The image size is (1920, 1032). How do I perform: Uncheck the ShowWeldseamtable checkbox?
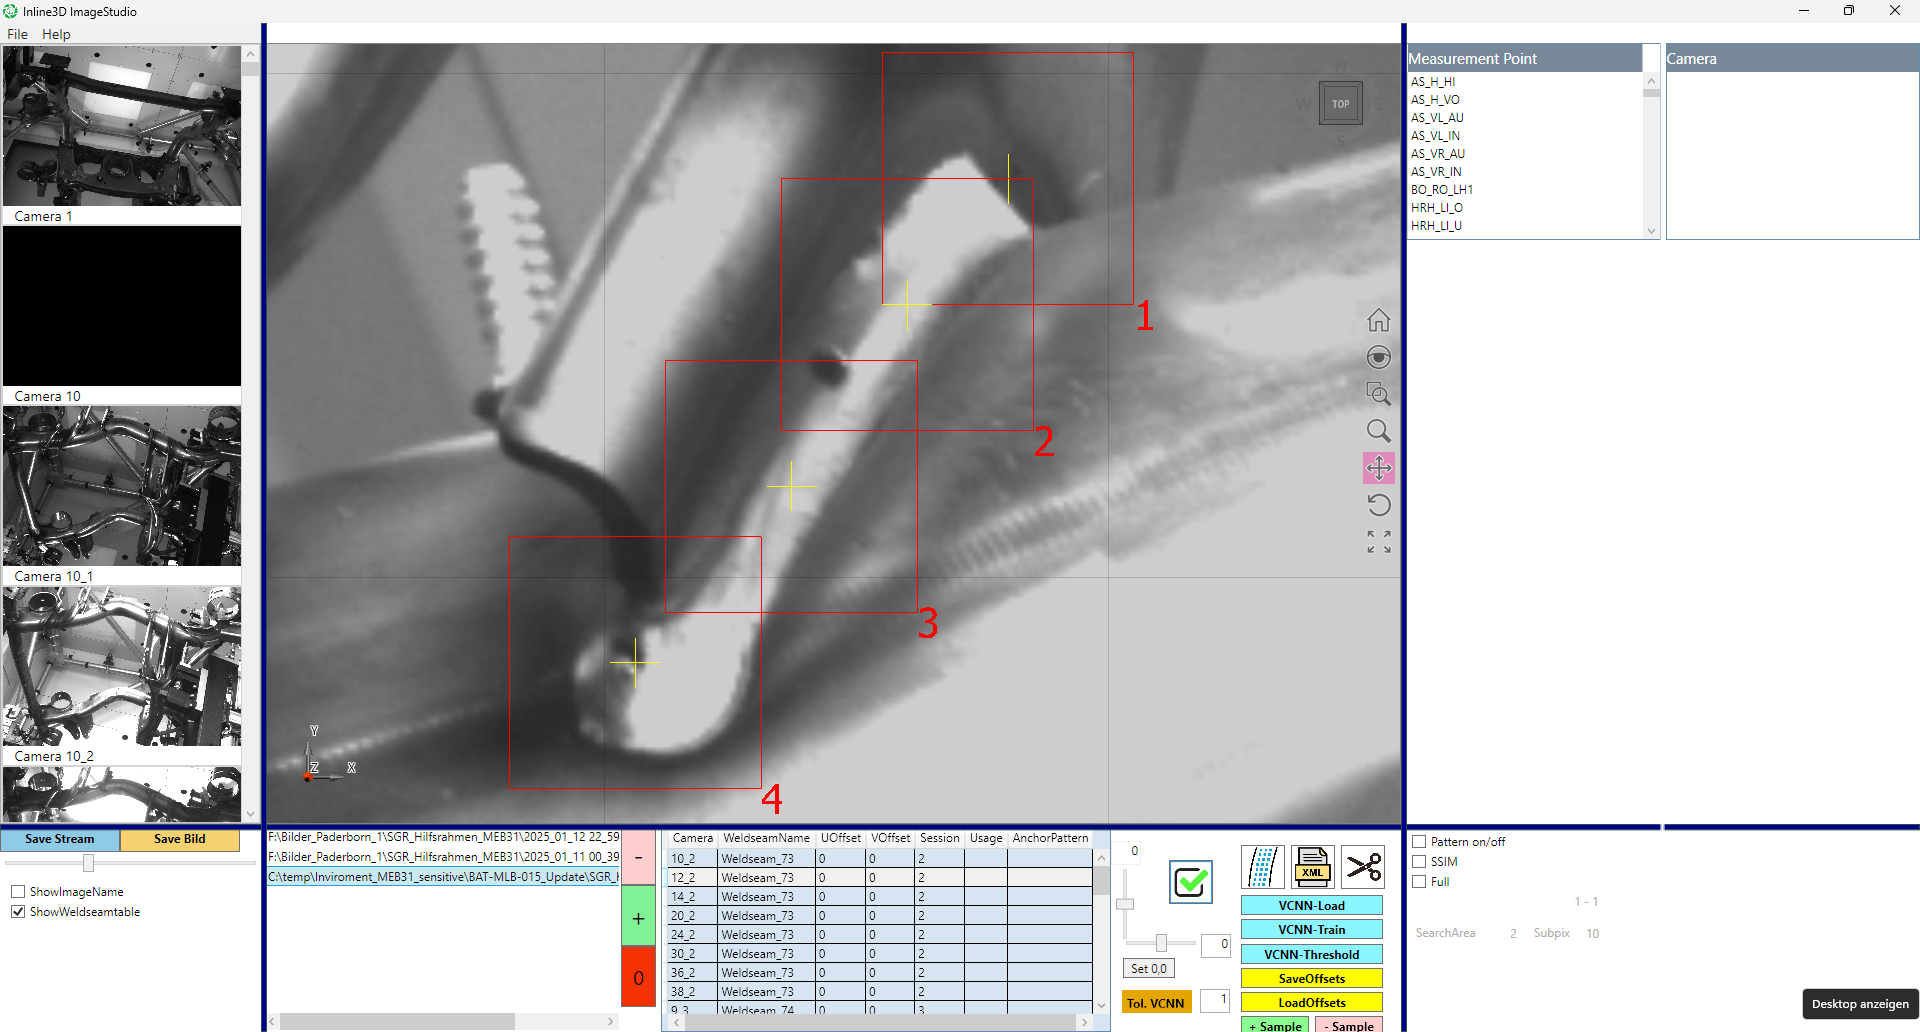pyautogui.click(x=18, y=912)
